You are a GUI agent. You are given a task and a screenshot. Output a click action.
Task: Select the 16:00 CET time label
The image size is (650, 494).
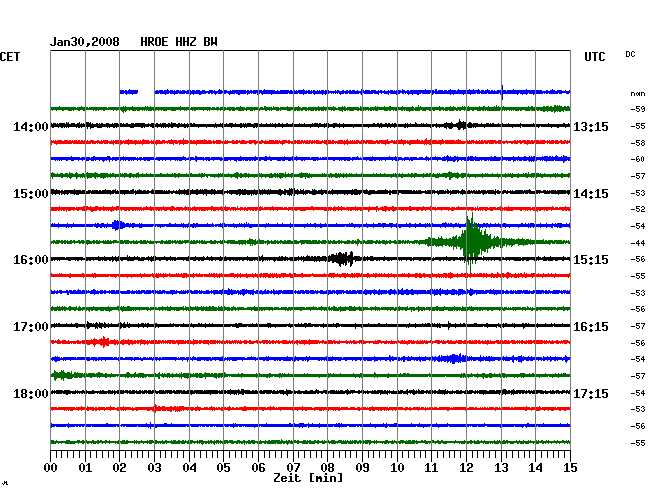(31, 260)
